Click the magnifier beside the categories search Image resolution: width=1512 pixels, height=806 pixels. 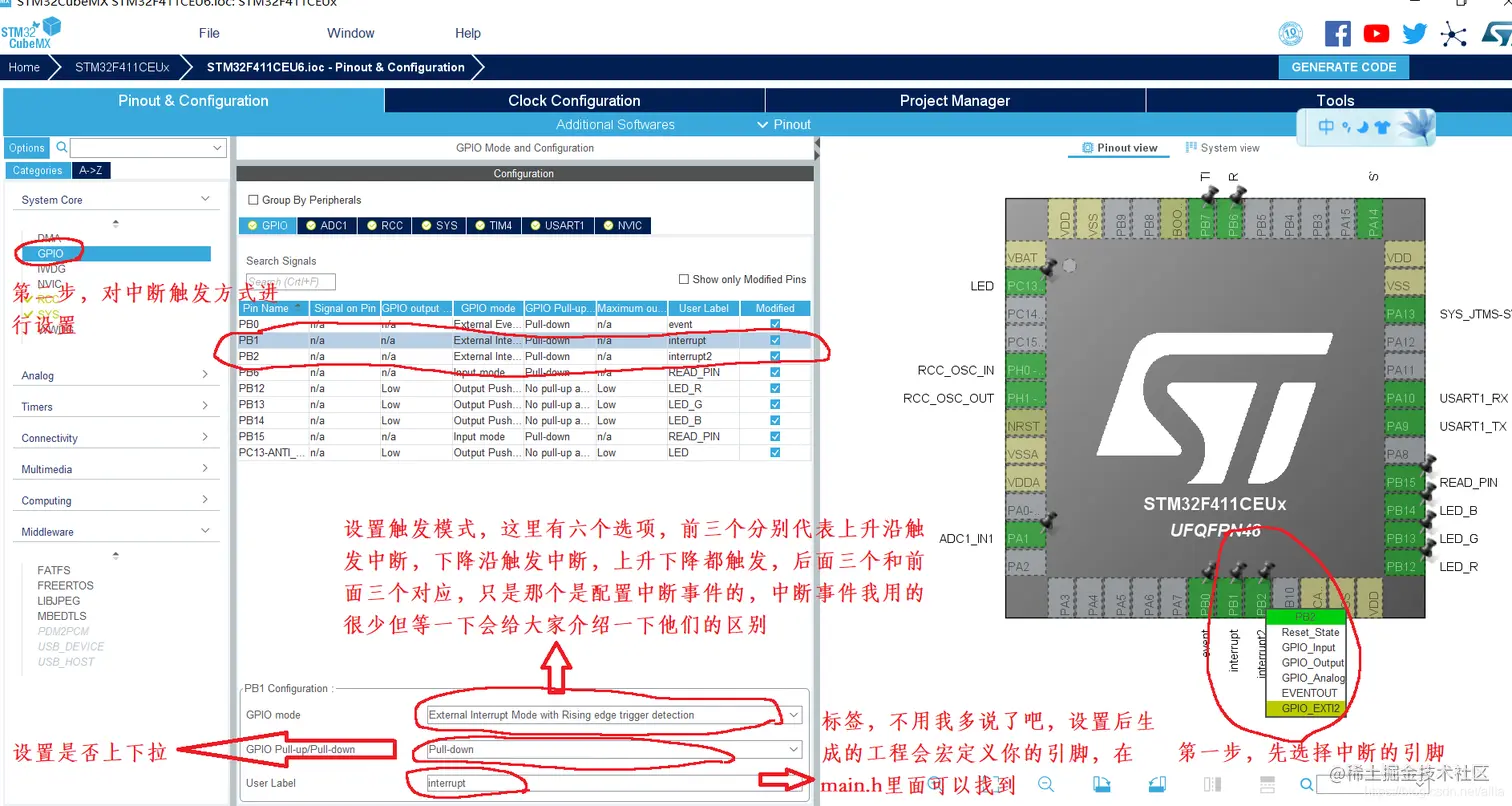pos(62,147)
